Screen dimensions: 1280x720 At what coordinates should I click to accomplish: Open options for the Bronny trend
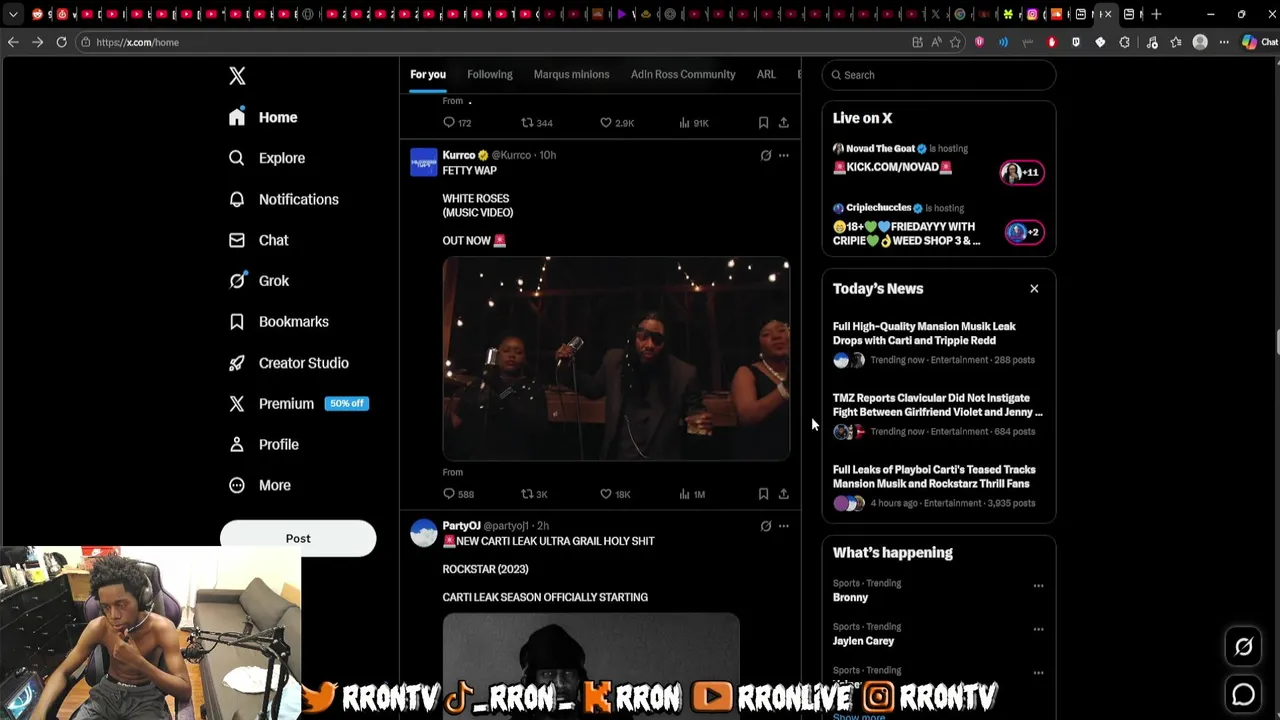coord(1038,586)
